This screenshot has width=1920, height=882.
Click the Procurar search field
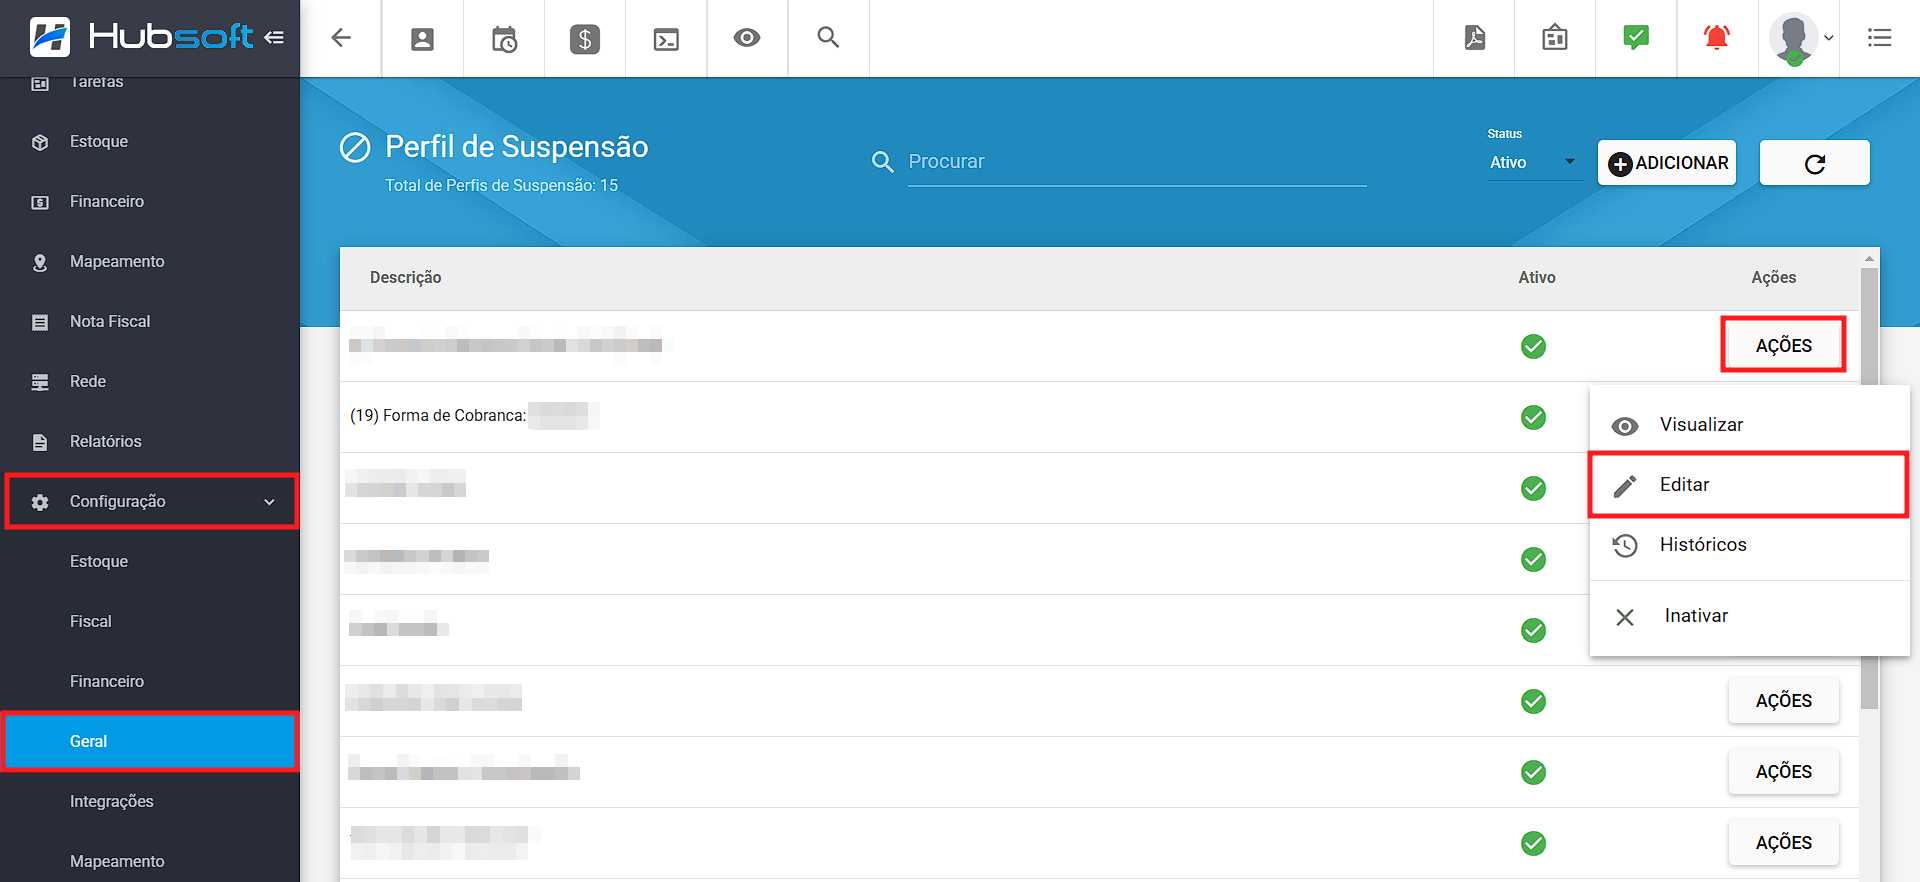[x=1137, y=162]
